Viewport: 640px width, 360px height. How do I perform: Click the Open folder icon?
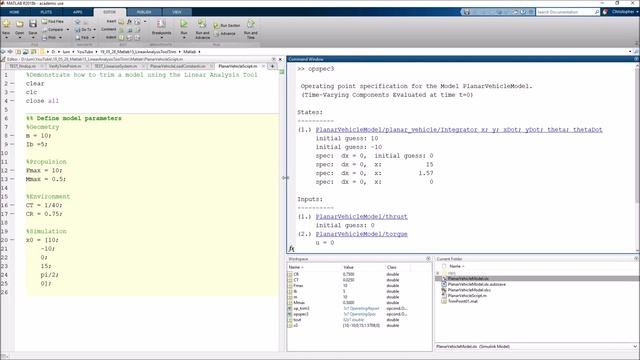coord(20,24)
